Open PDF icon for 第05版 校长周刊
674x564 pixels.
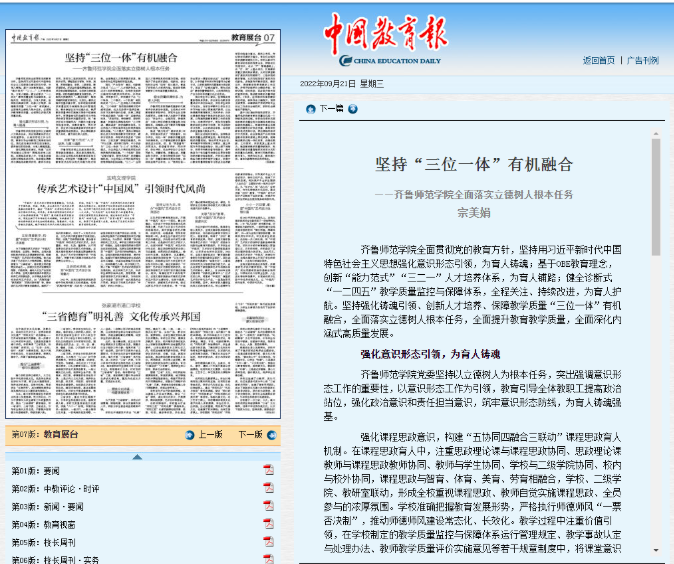(x=268, y=542)
